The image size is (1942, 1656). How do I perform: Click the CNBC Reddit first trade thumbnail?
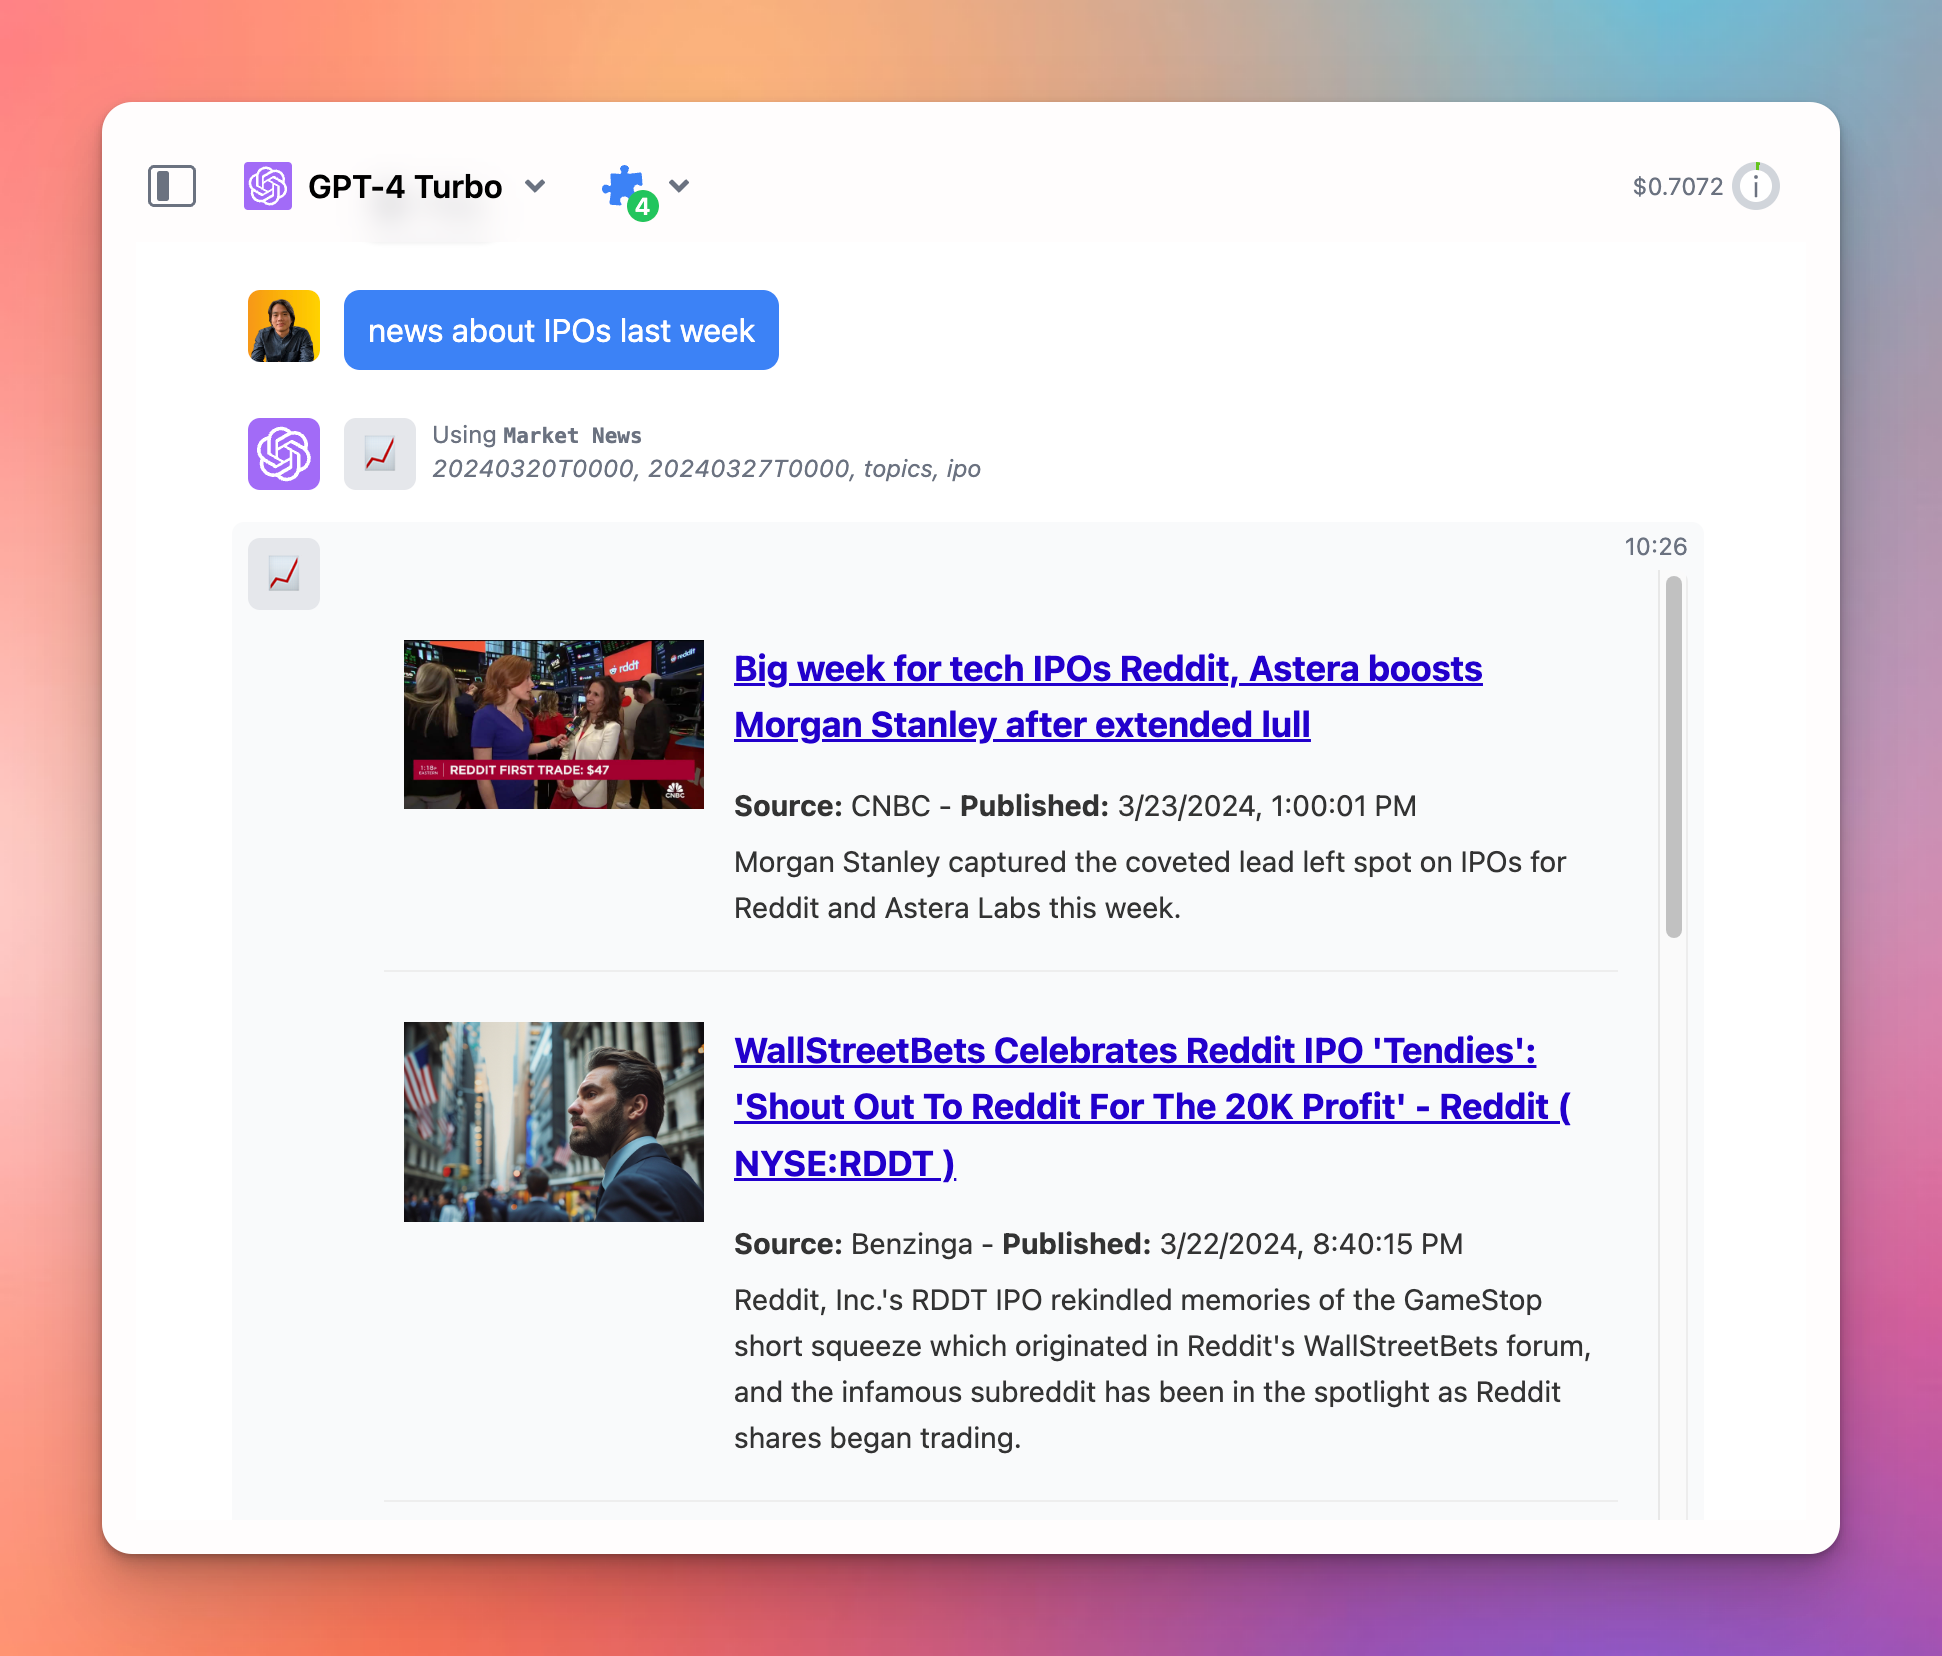[554, 724]
